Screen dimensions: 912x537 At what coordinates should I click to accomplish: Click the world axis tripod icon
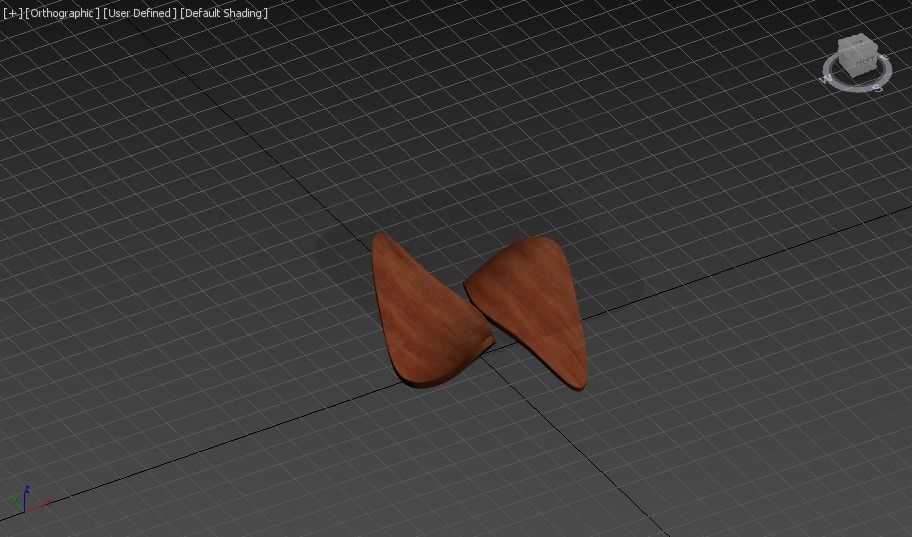pyautogui.click(x=29, y=500)
